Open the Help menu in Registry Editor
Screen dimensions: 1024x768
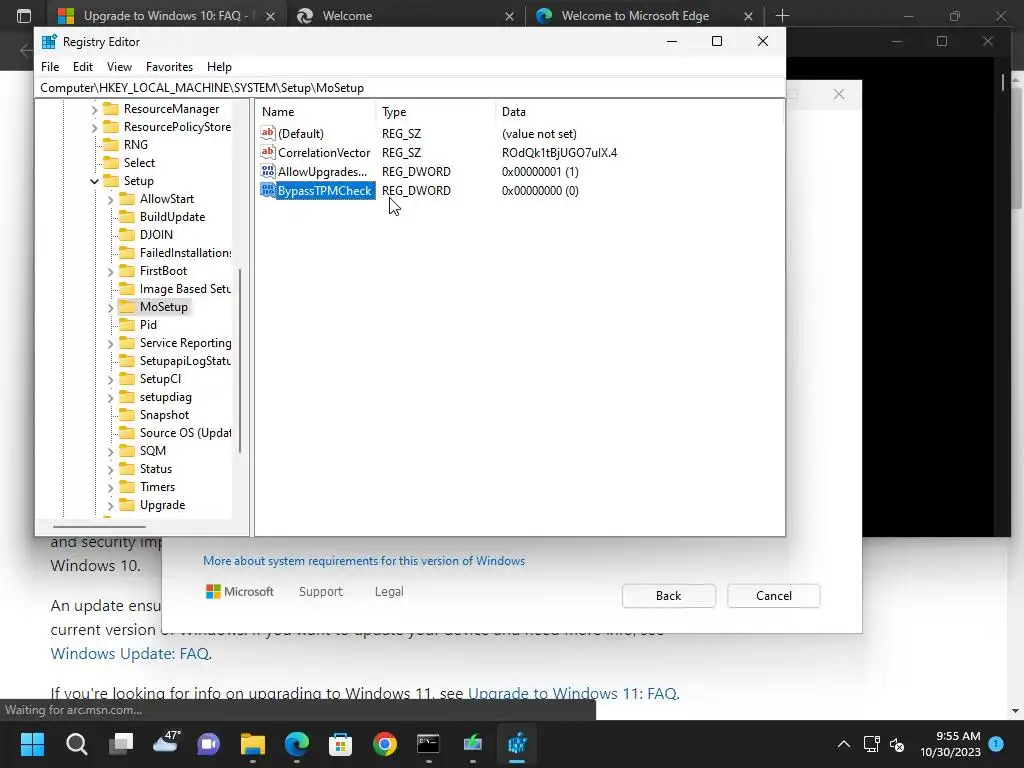click(219, 67)
